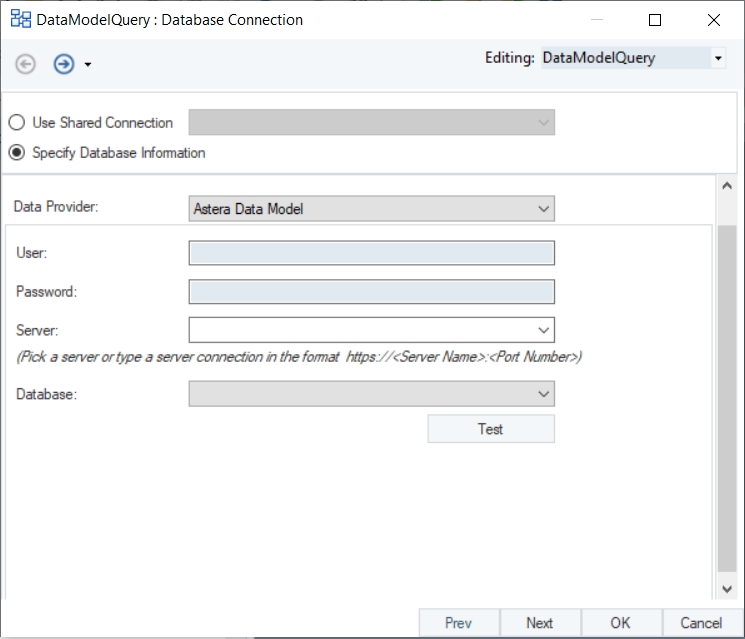Click the scrollbar up arrow

point(727,186)
